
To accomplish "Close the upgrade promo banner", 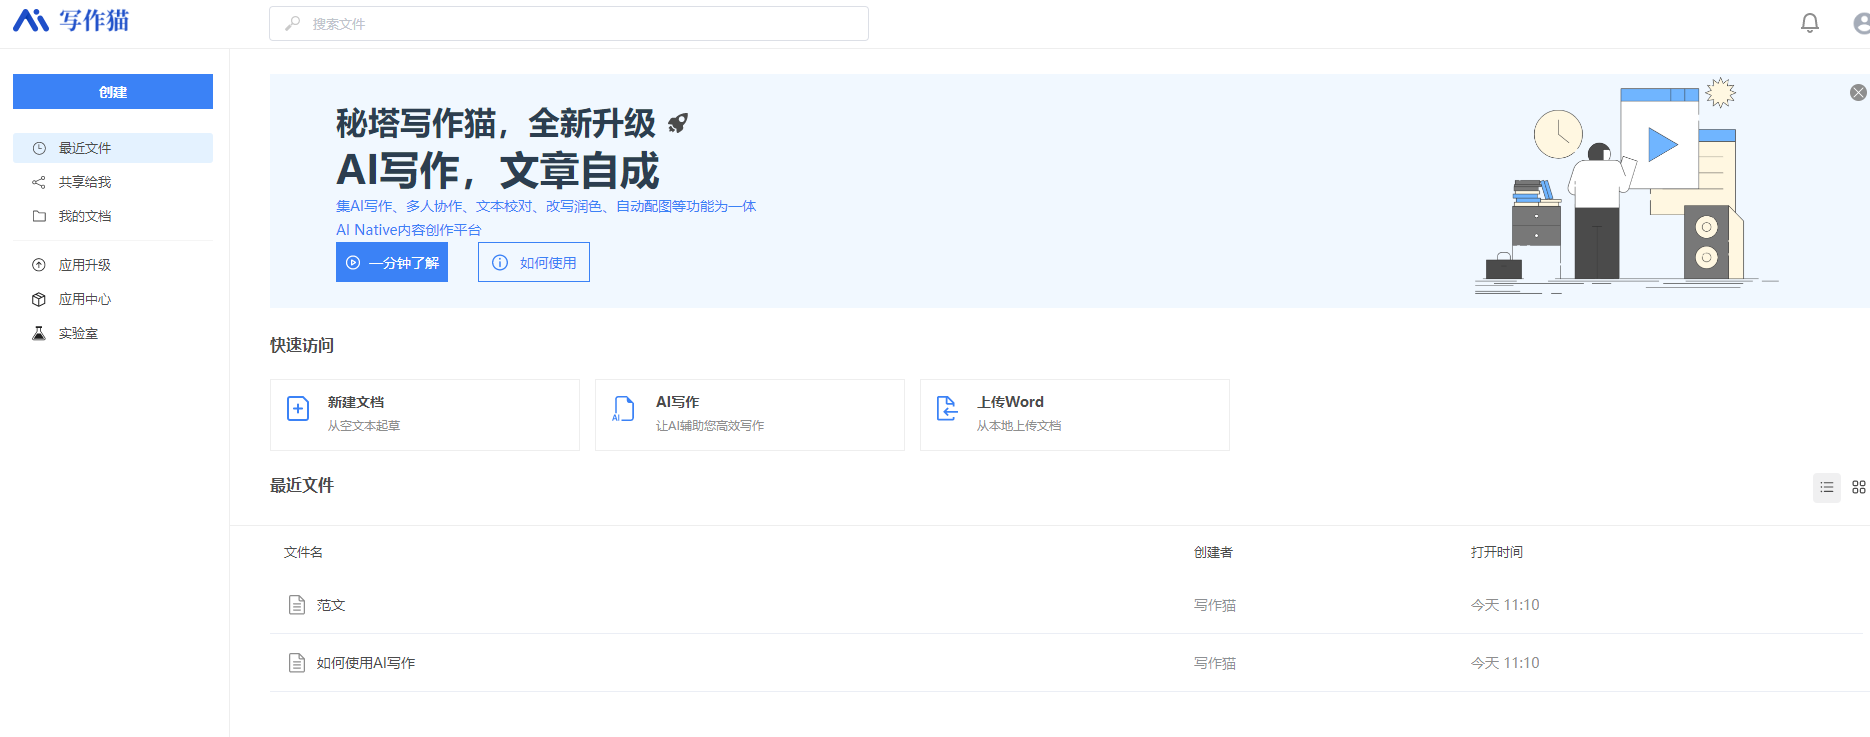I will tap(1857, 93).
